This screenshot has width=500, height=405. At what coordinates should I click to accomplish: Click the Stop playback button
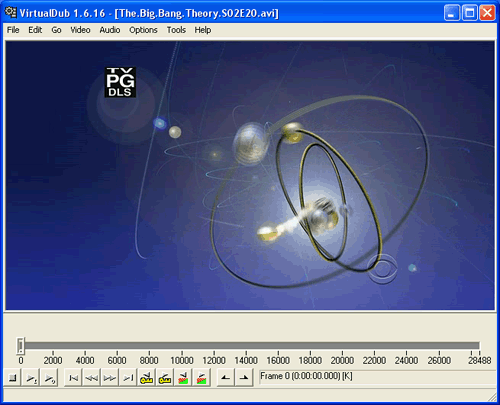pos(13,378)
